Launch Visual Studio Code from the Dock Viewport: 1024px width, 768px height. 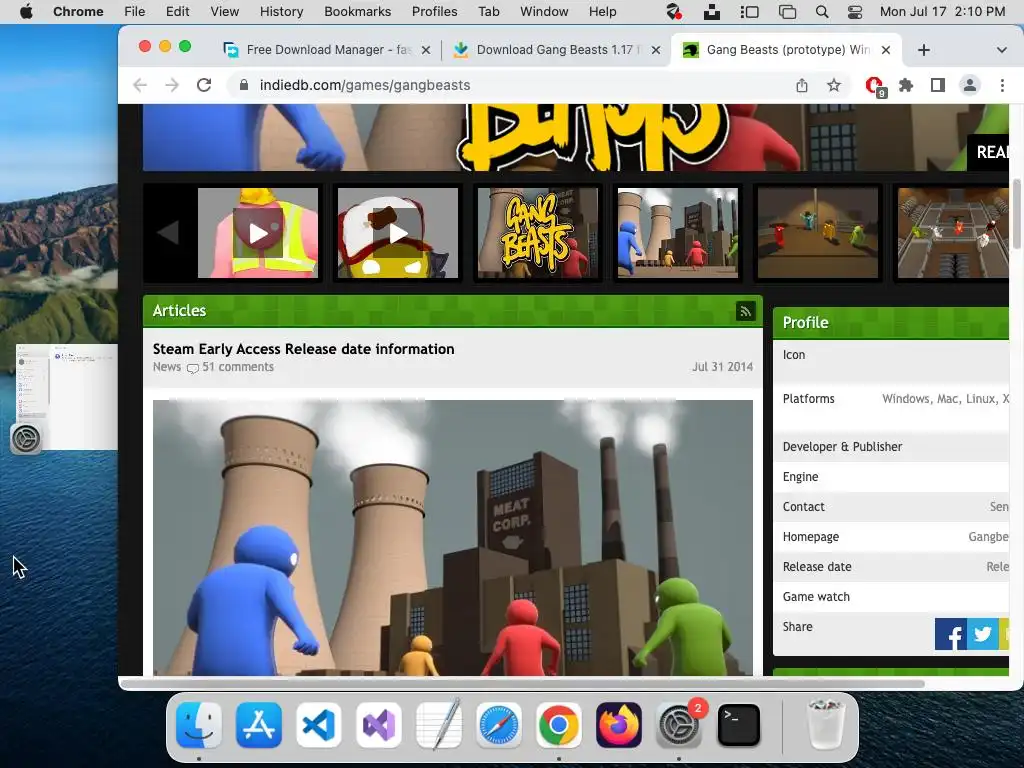click(319, 725)
